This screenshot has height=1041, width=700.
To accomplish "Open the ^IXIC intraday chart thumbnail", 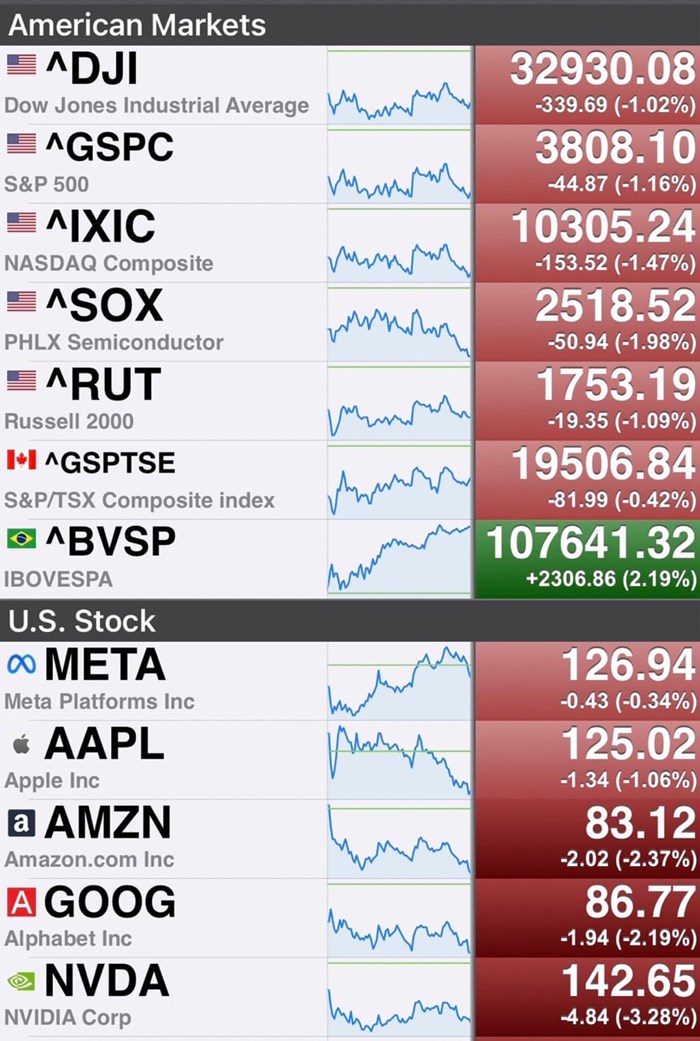I will [x=399, y=243].
